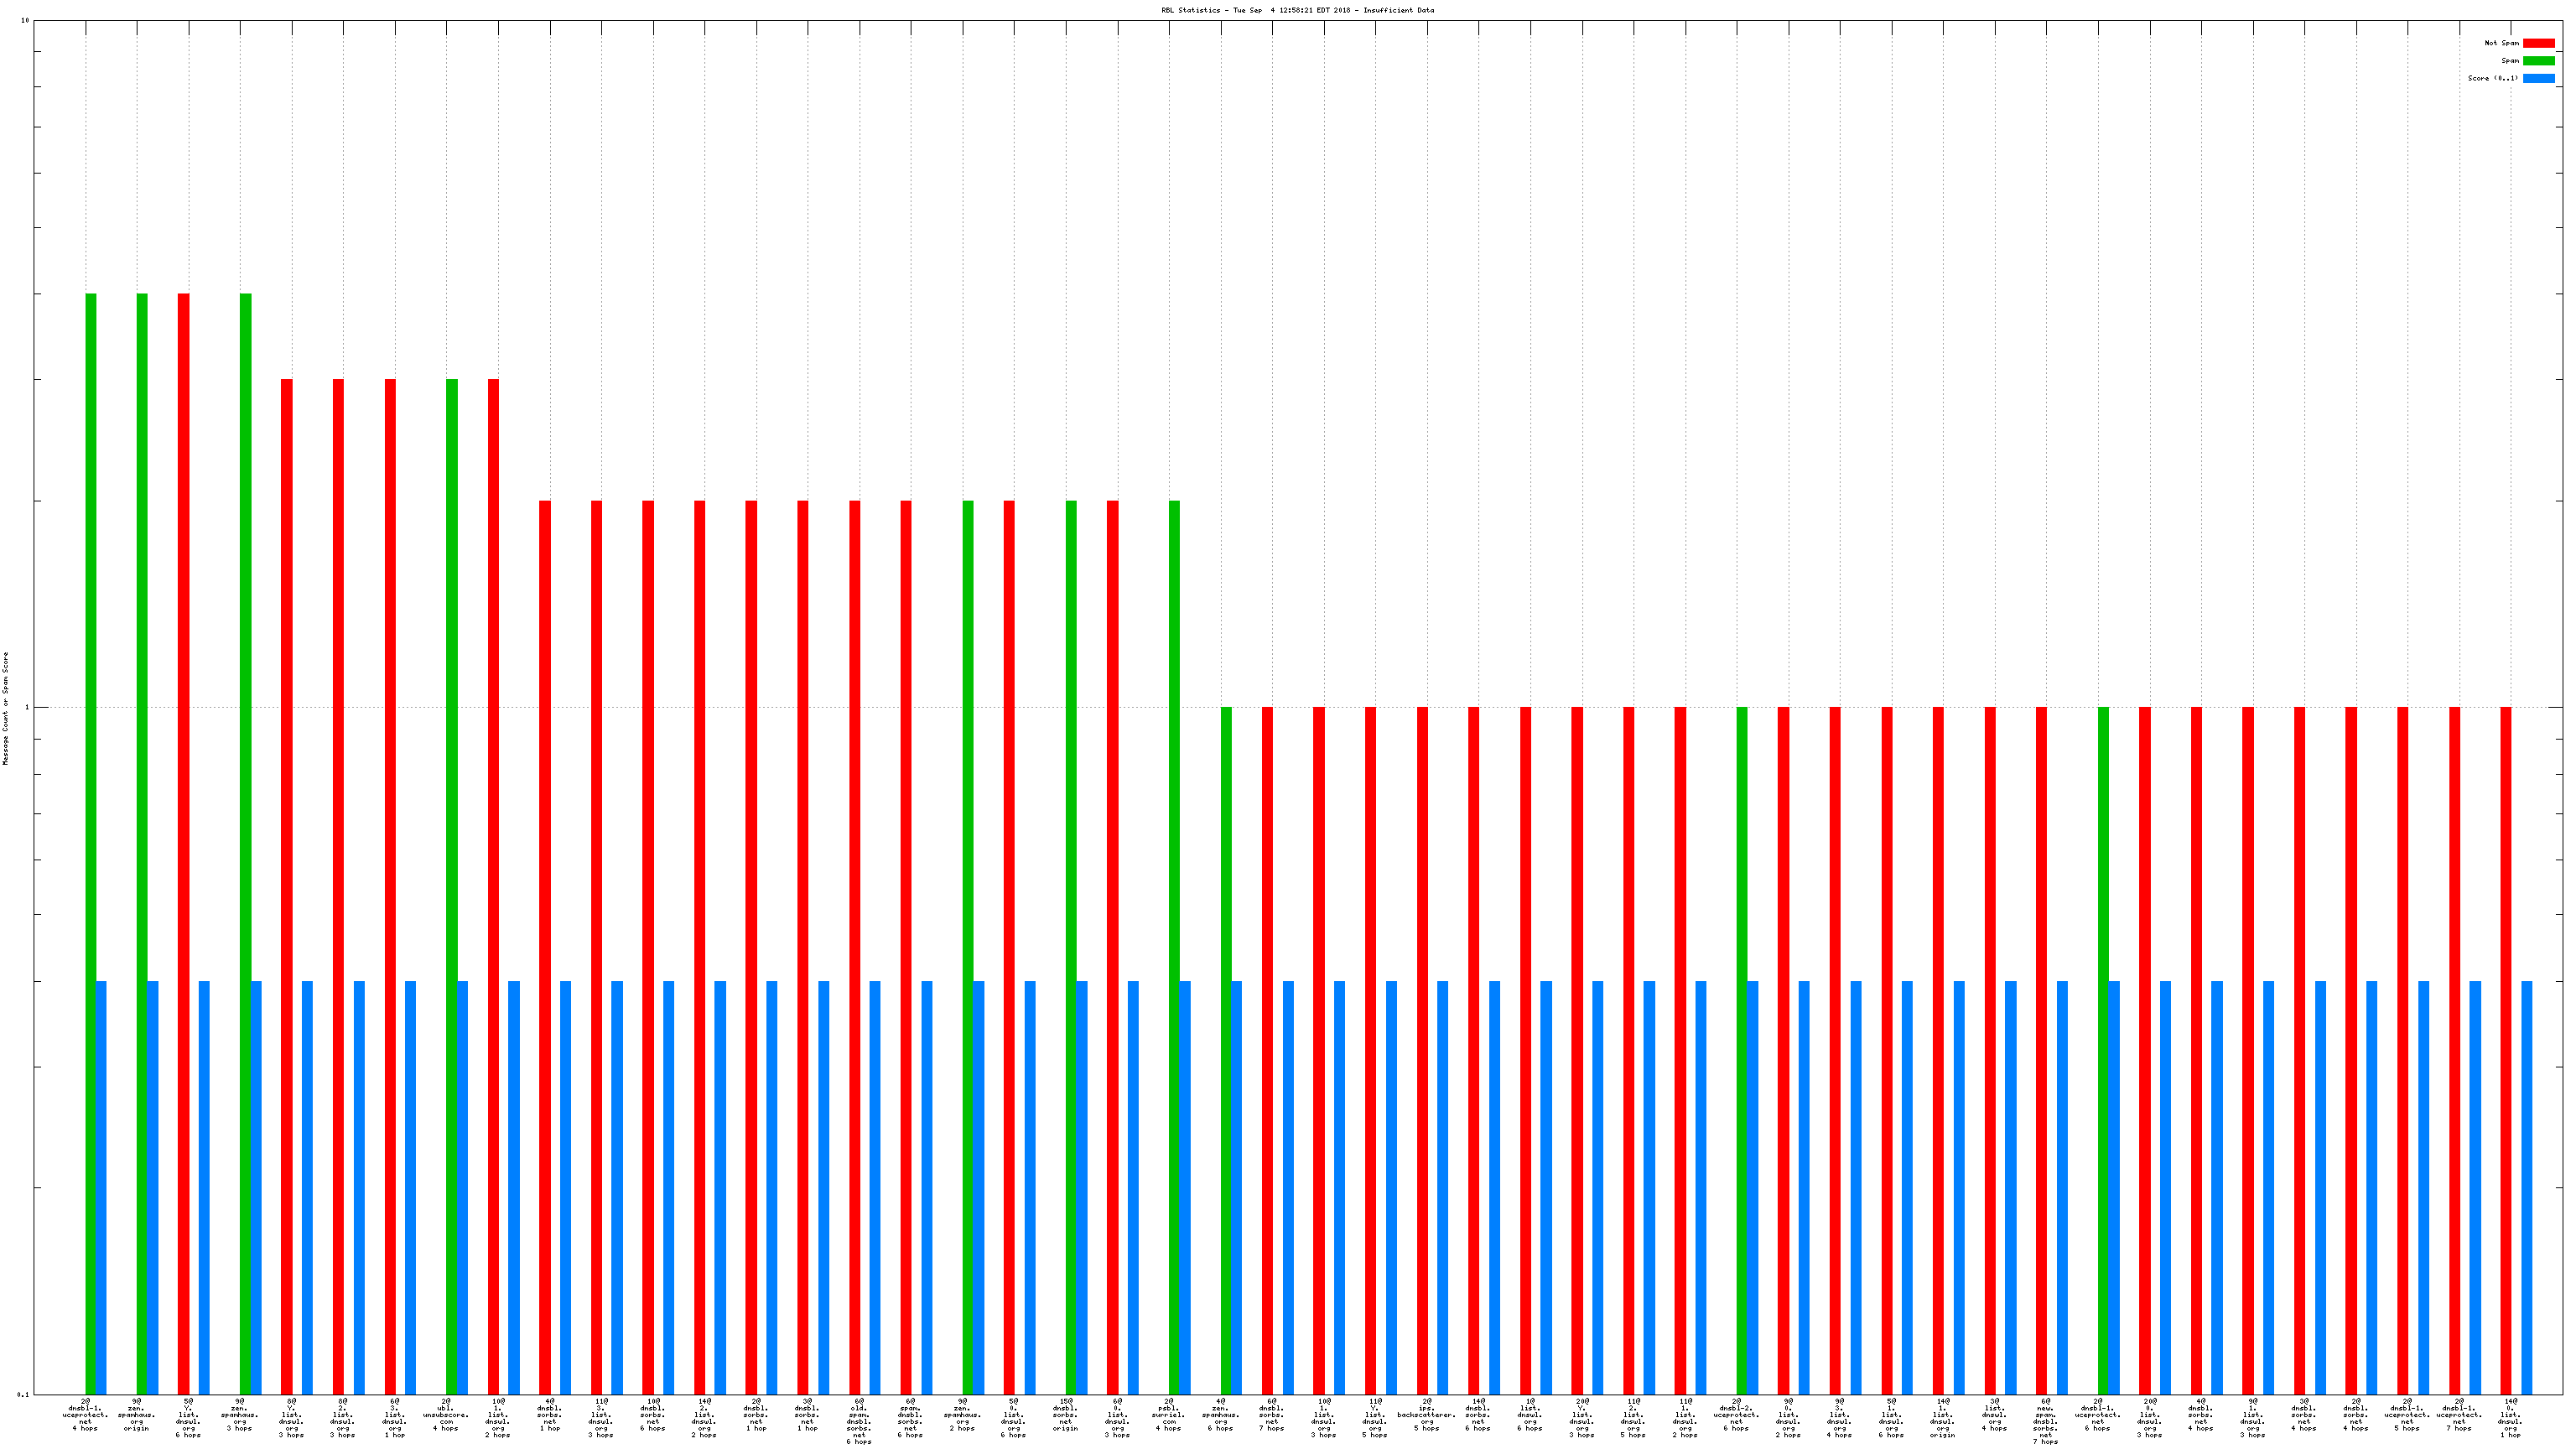Click the green Spam legend swatch
This screenshot has width=2576, height=1449.
2538,61
